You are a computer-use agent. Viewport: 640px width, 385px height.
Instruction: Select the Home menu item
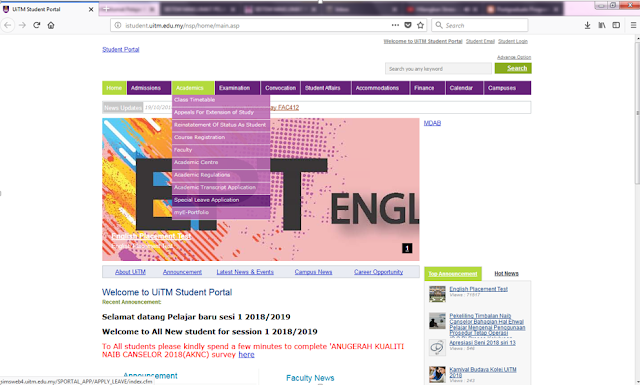coord(114,88)
